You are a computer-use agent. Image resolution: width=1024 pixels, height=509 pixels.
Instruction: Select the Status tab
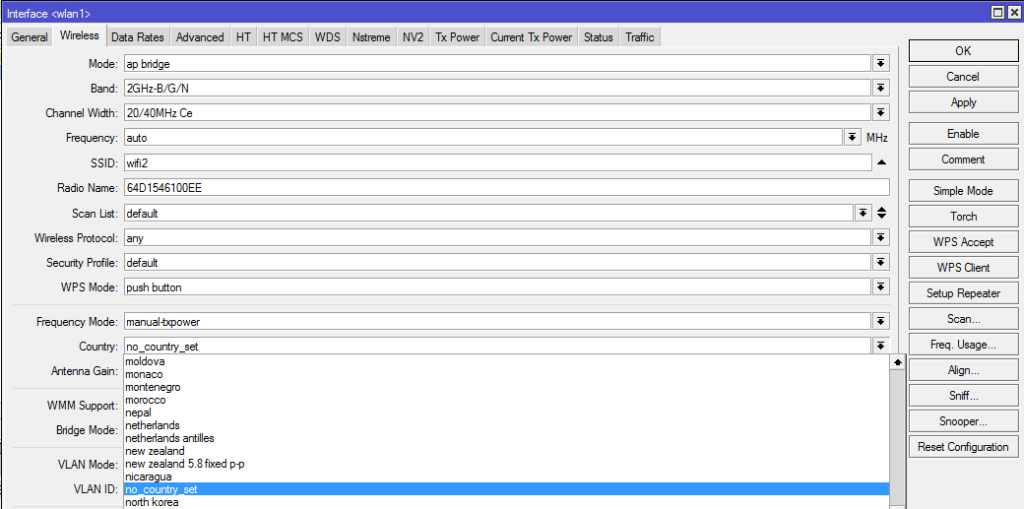tap(598, 37)
